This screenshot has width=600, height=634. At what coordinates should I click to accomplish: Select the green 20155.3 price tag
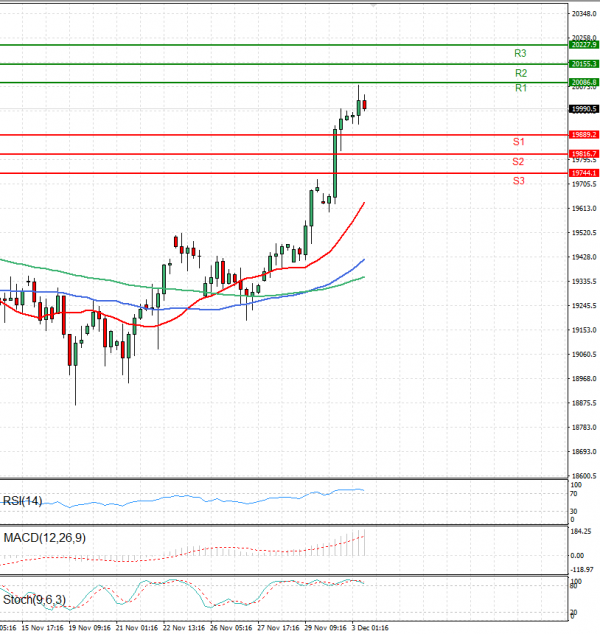click(584, 64)
